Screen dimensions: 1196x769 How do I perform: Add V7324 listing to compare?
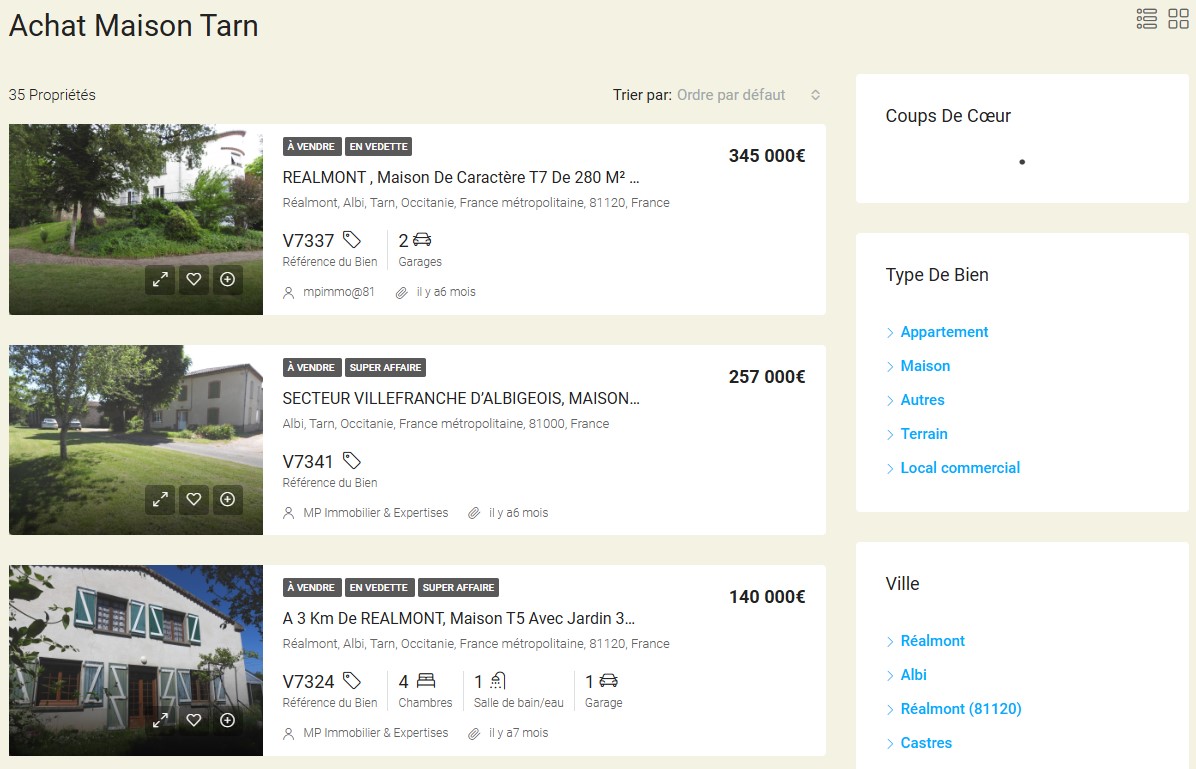pyautogui.click(x=227, y=720)
